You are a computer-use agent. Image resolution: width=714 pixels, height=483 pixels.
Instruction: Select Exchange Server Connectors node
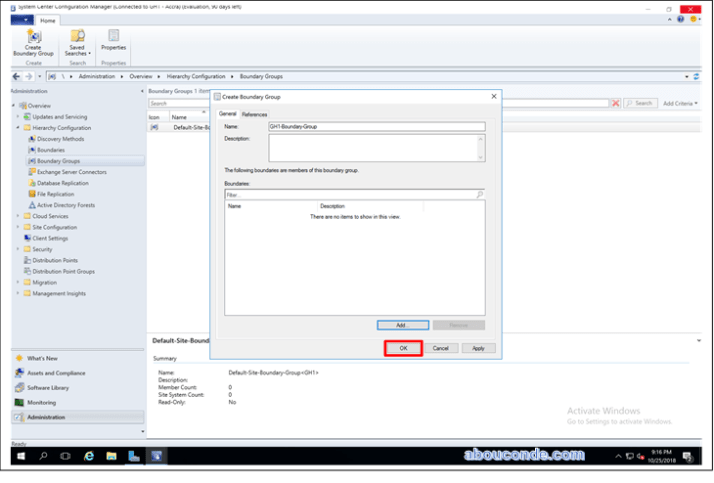coord(70,172)
